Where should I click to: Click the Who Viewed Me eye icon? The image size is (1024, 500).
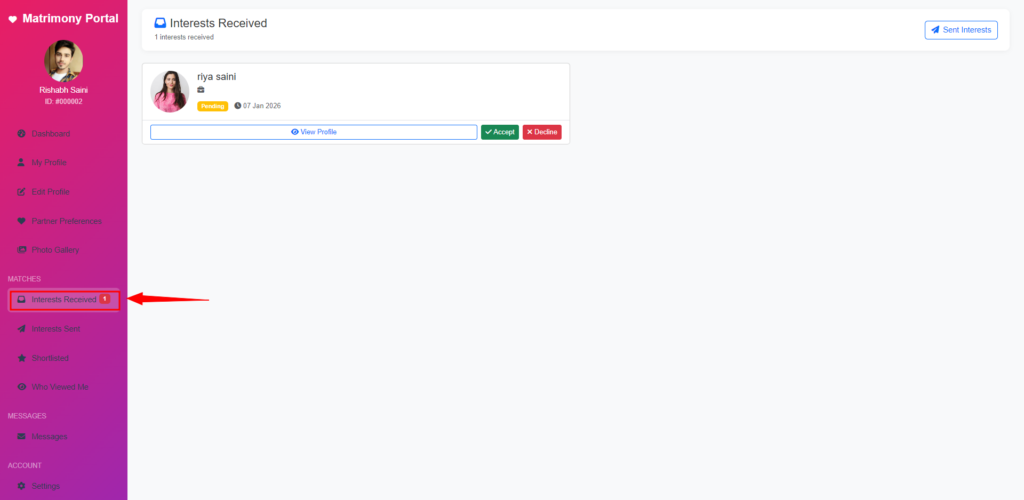tap(21, 387)
